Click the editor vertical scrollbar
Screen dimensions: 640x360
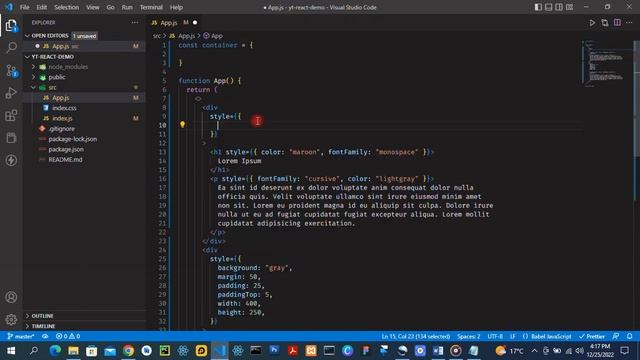(637, 98)
